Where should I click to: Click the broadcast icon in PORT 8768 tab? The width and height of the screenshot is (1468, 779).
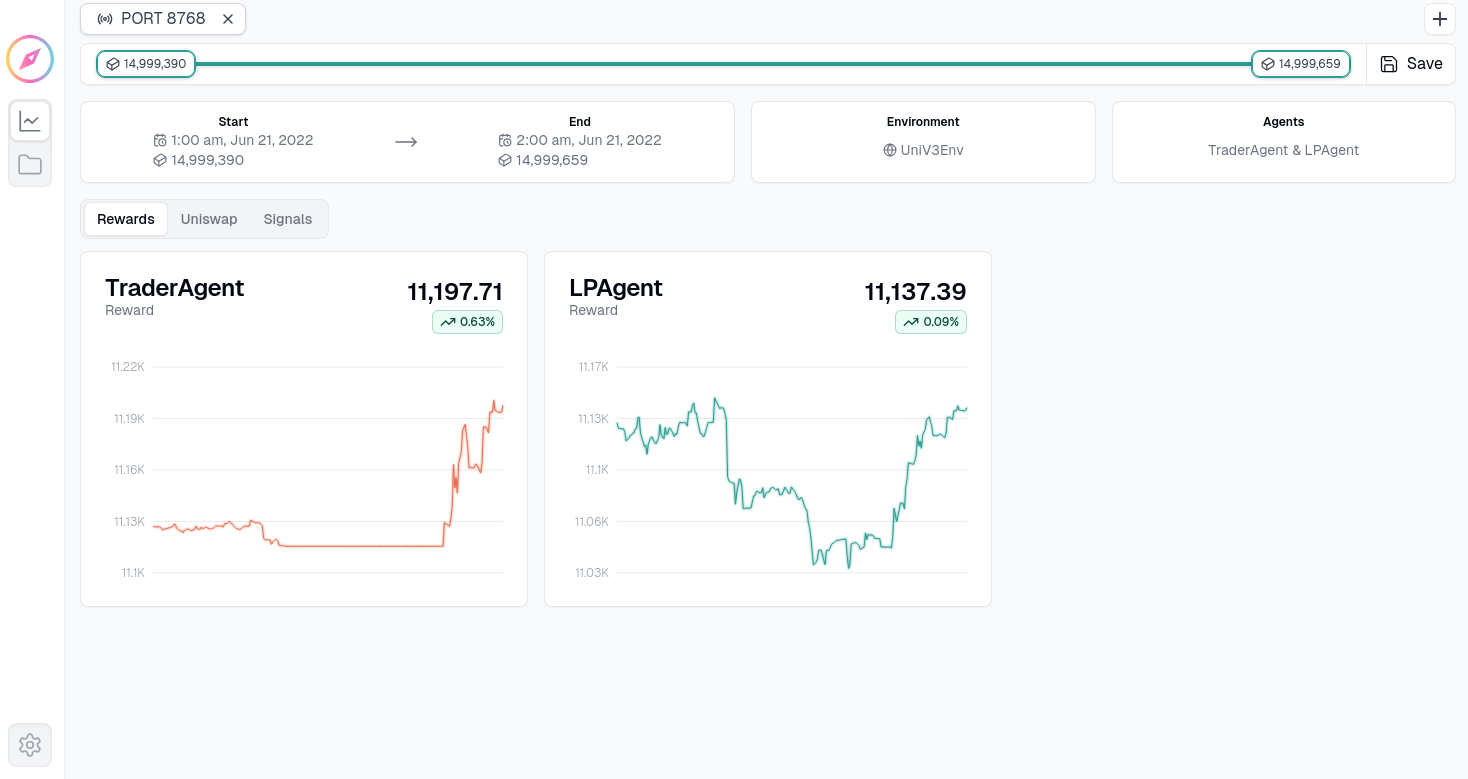pyautogui.click(x=105, y=19)
